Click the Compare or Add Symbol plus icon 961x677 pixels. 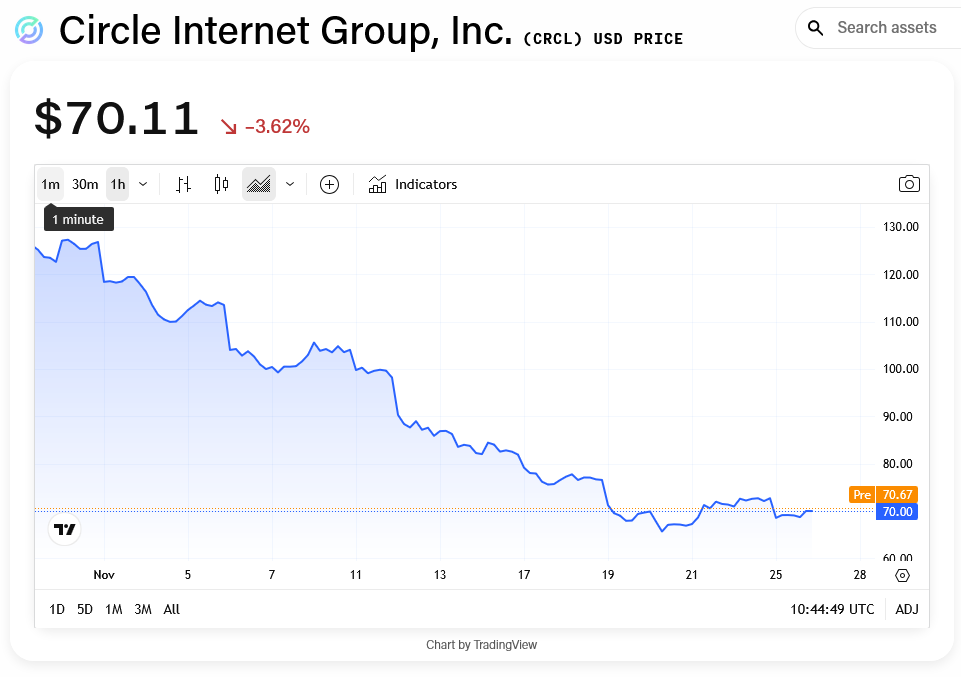[x=329, y=184]
